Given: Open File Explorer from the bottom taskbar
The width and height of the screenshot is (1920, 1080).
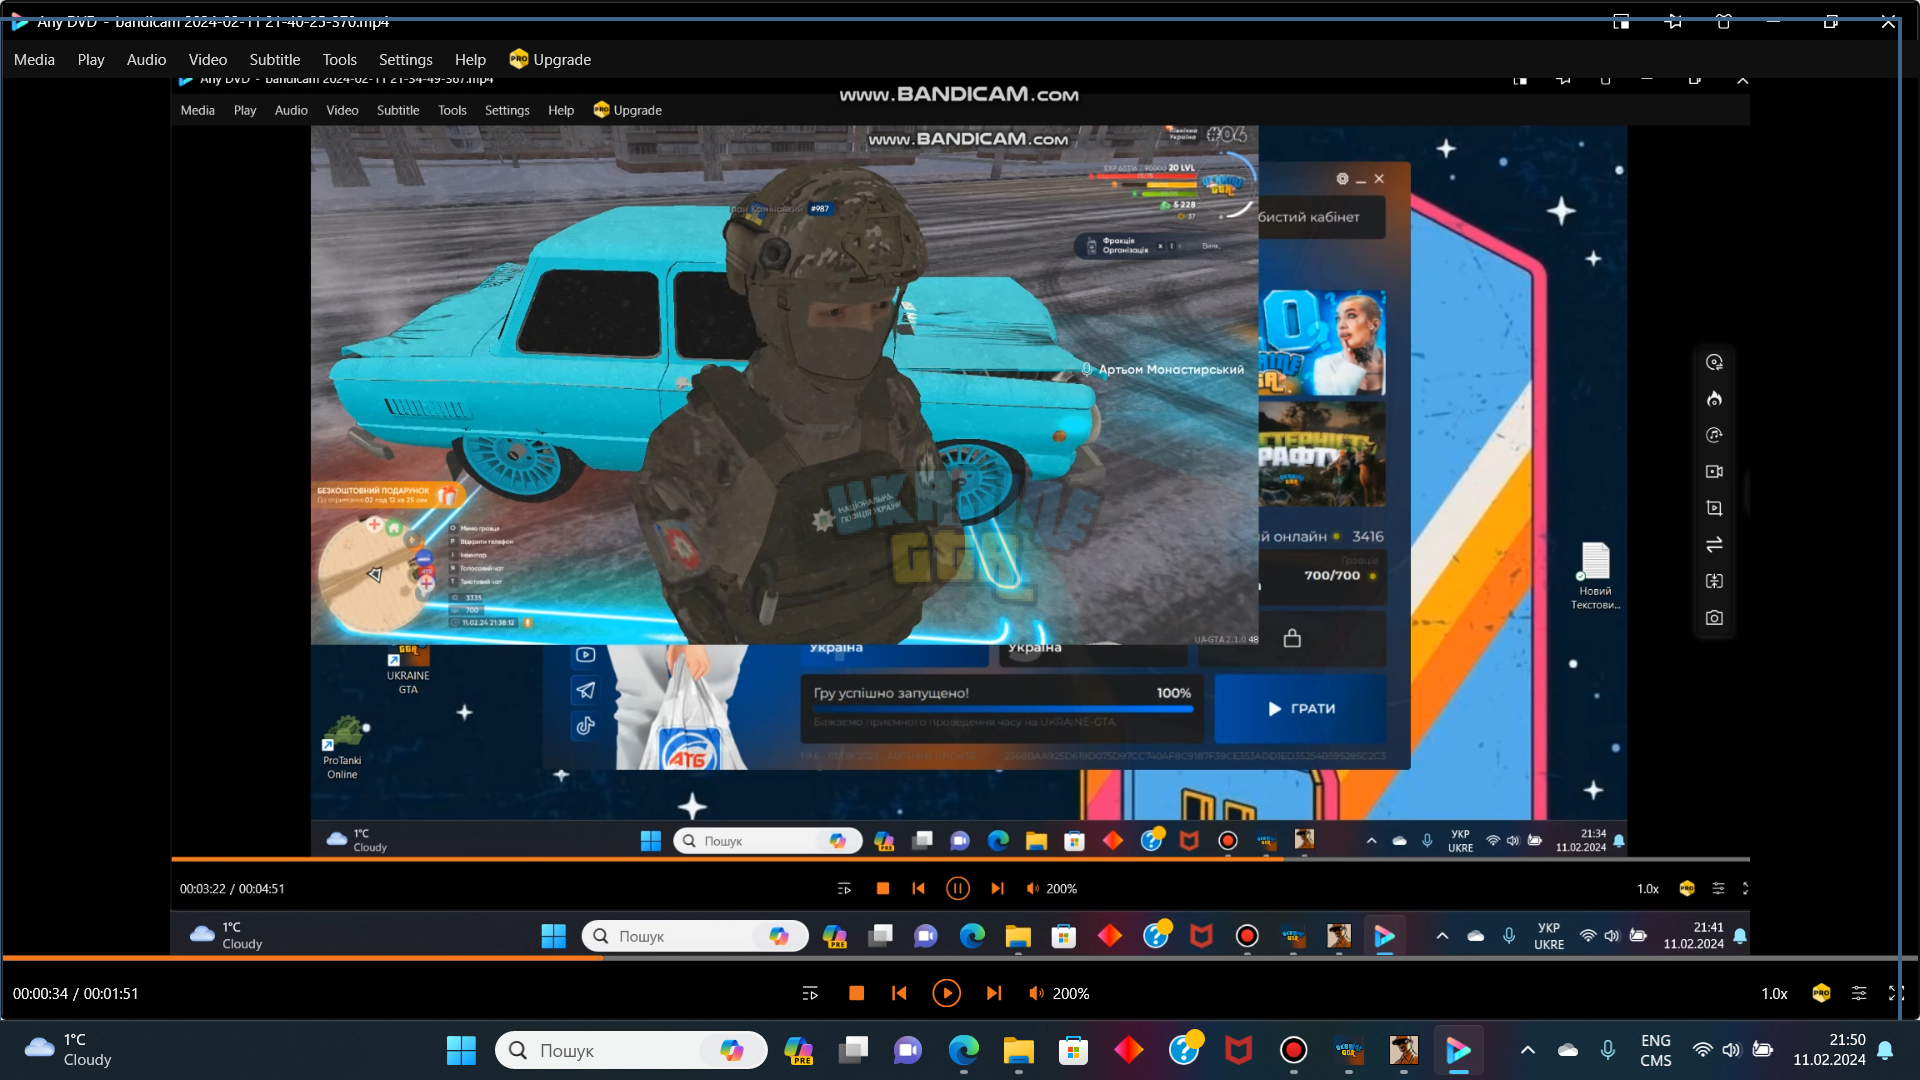Looking at the screenshot, I should pos(1018,1051).
